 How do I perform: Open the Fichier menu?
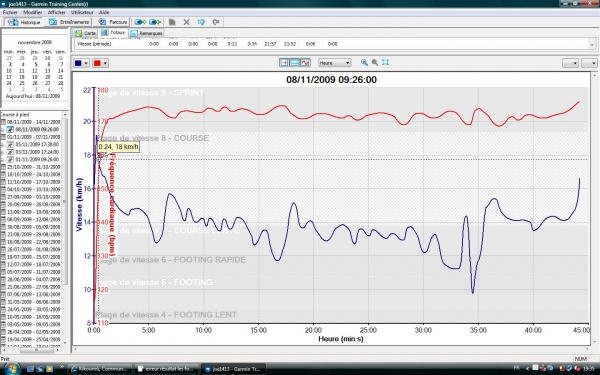[x=10, y=12]
